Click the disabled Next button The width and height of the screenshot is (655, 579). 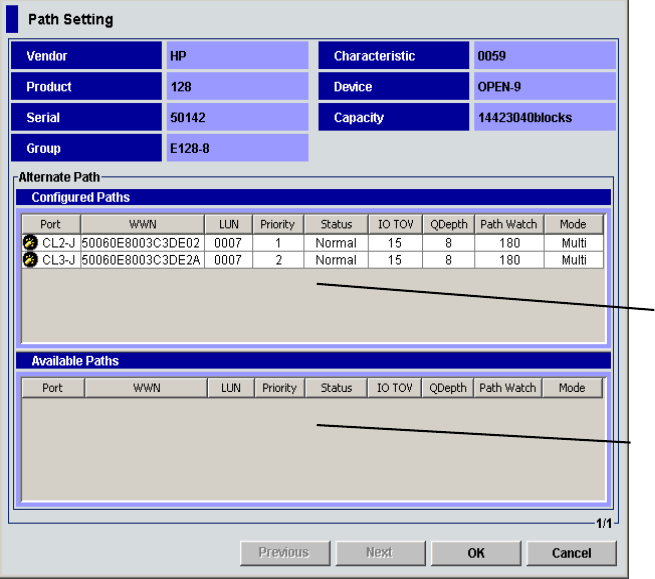point(378,553)
